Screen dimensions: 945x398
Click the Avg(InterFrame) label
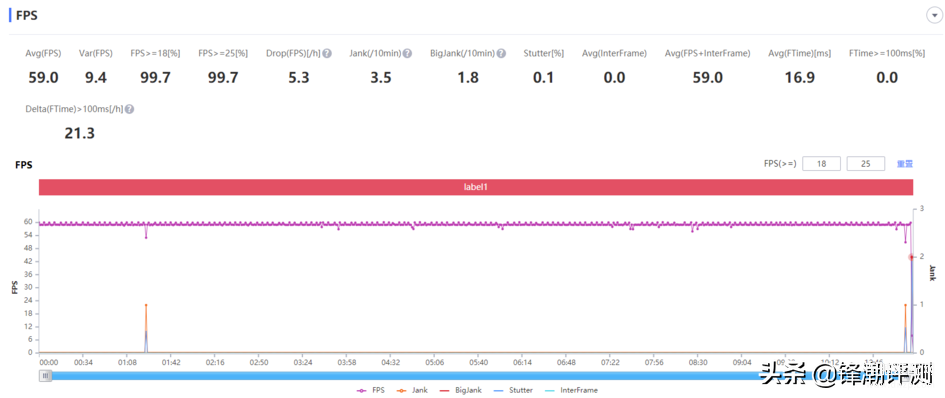coord(614,54)
